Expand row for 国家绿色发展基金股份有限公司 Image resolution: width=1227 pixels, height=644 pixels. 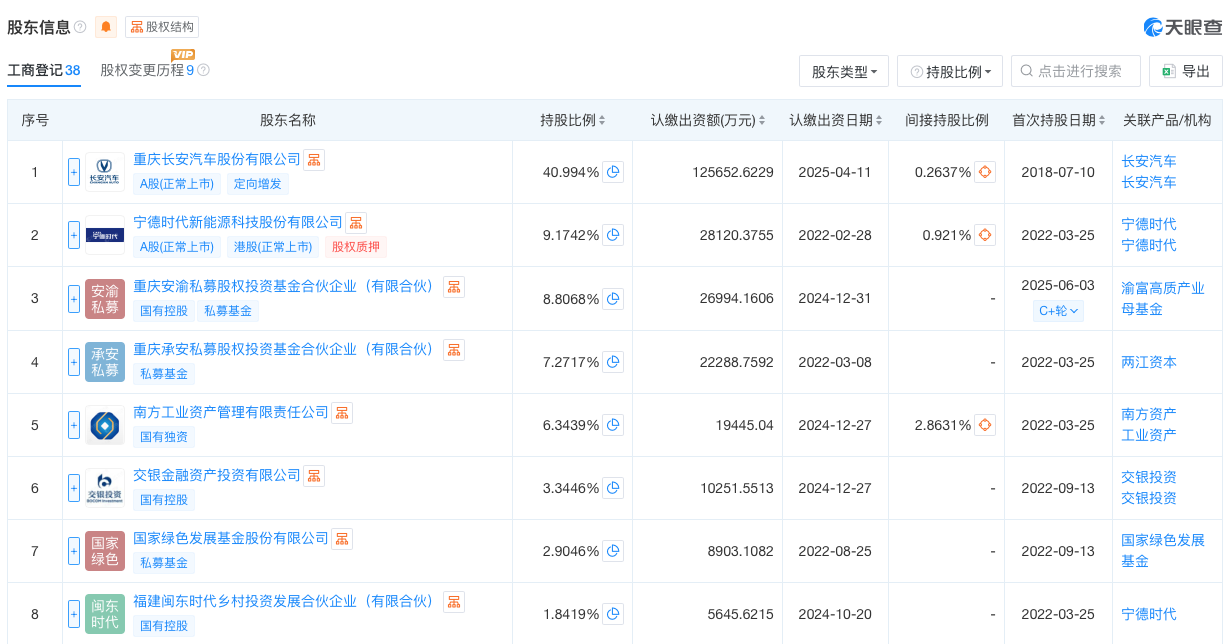tap(74, 551)
